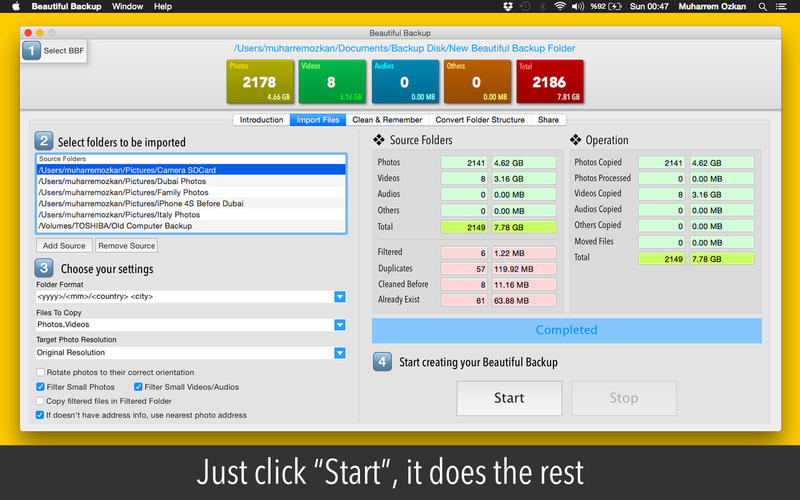Click the Remove Source button
800x500 pixels.
(127, 245)
